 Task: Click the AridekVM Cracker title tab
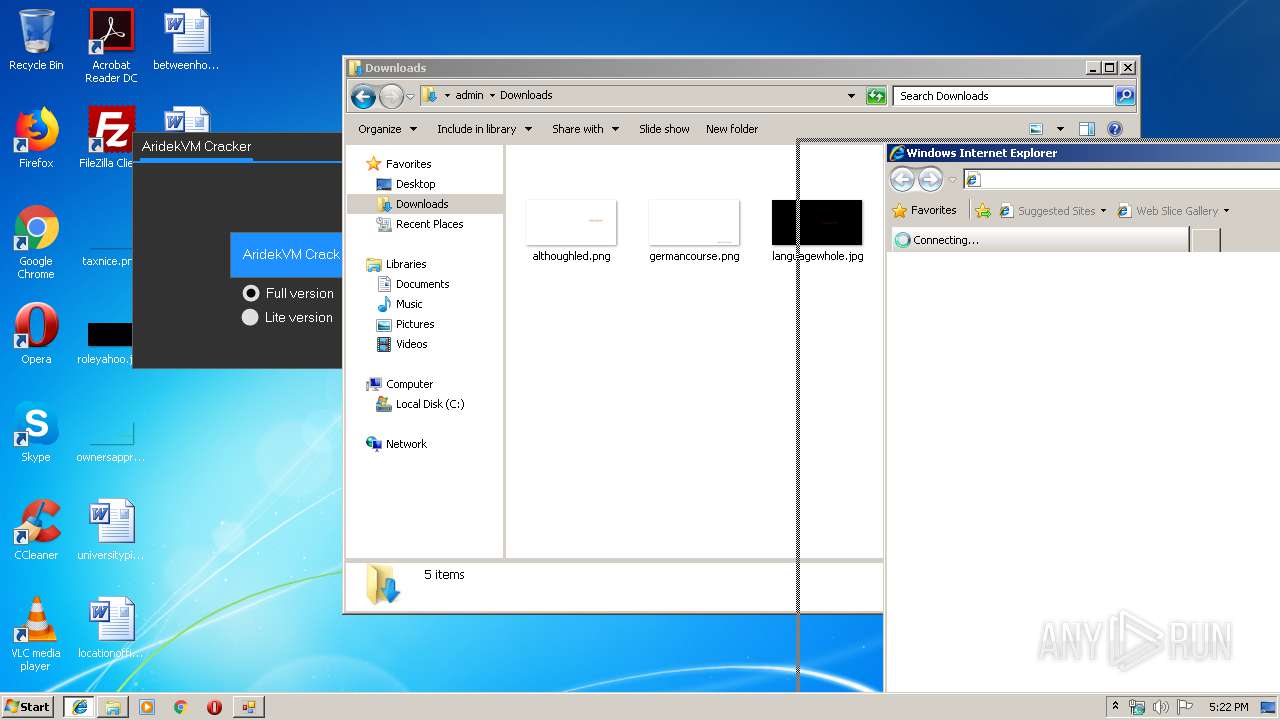pos(196,146)
